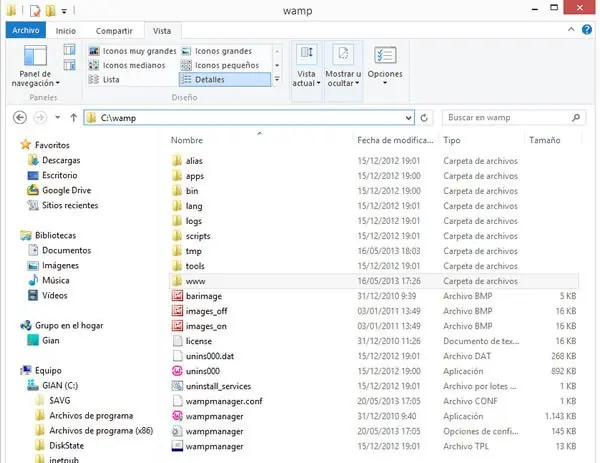600x463 pixels.
Task: Select the logs folder icon
Action: click(x=177, y=221)
